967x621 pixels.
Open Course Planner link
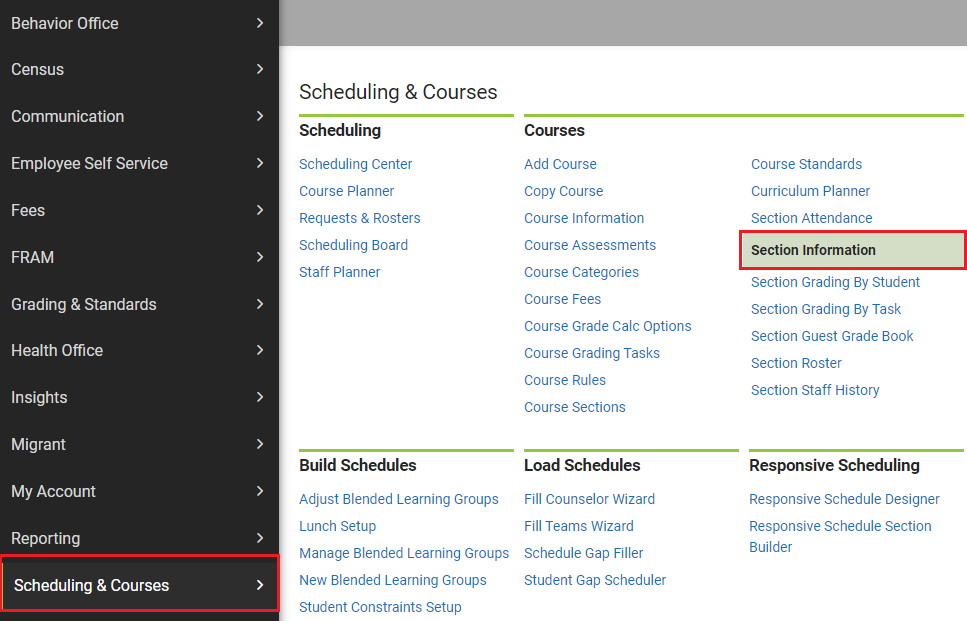[346, 191]
